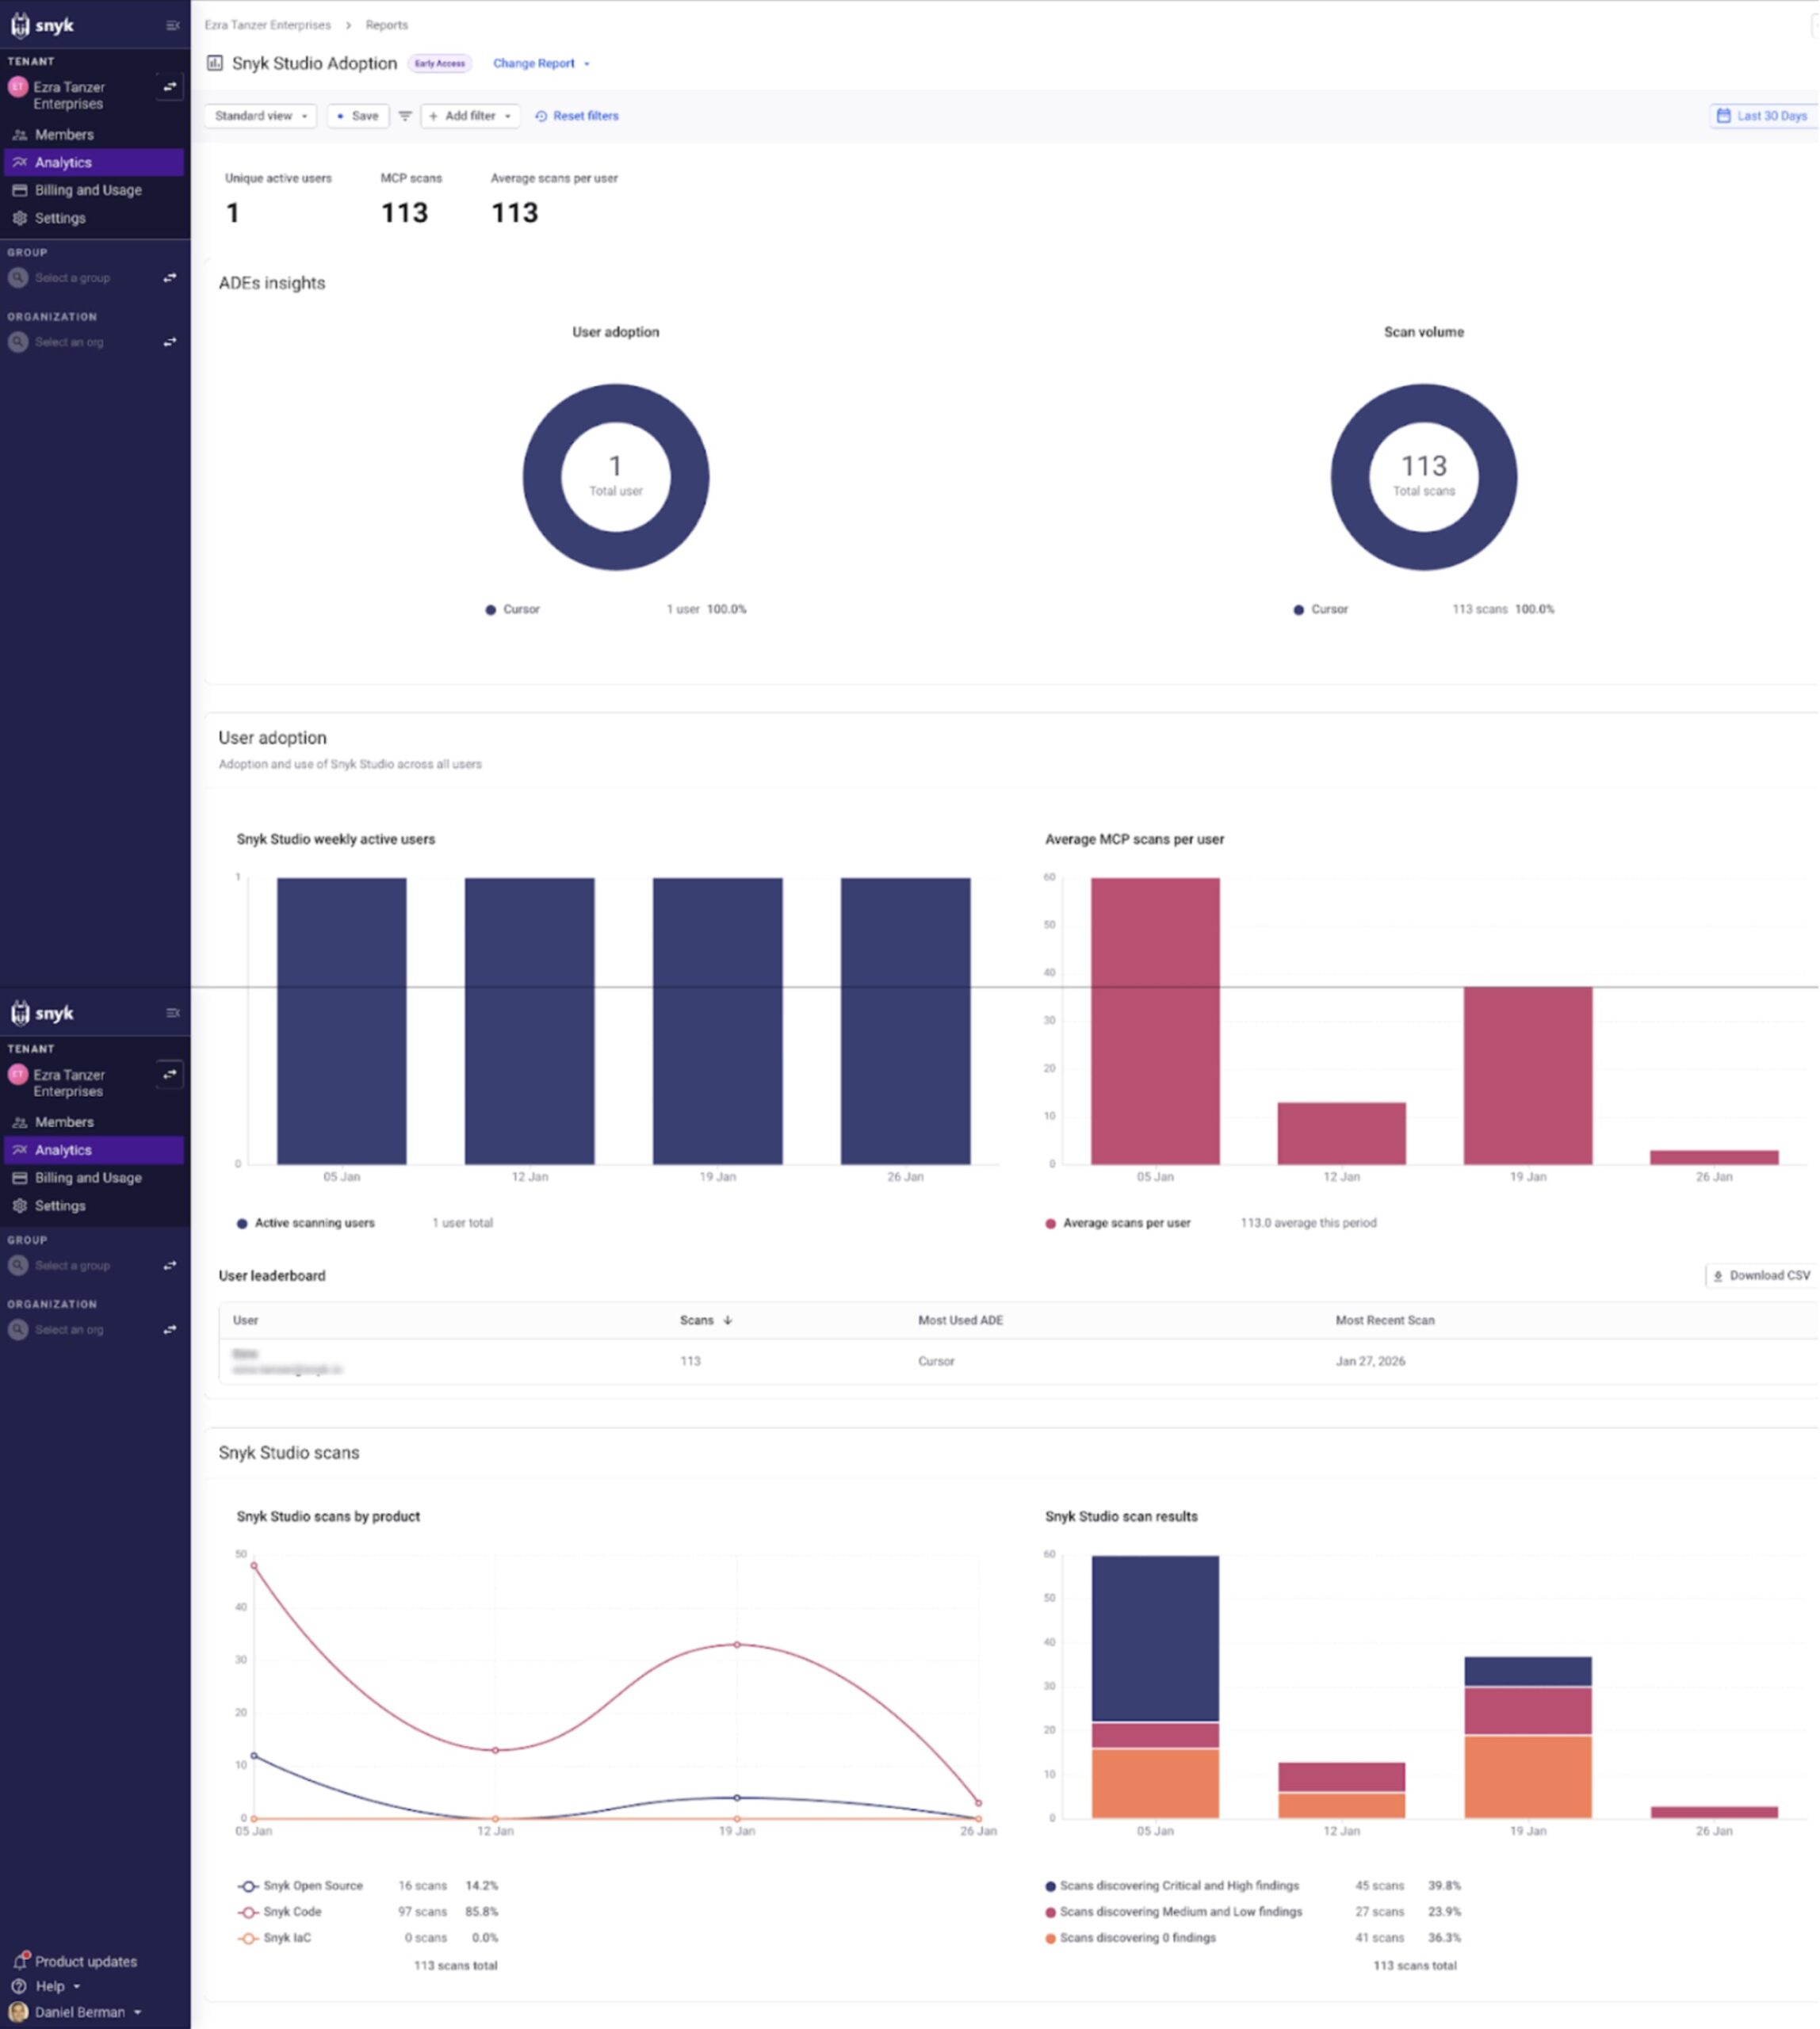1820x2029 pixels.
Task: Toggle the Cursor legend under Scan volume donut
Action: pos(1320,609)
